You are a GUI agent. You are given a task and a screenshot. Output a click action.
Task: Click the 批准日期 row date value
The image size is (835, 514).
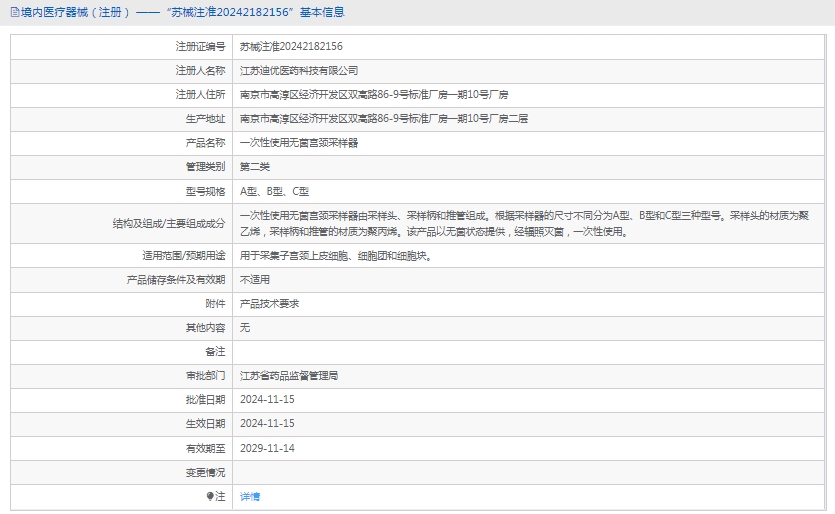(x=267, y=400)
